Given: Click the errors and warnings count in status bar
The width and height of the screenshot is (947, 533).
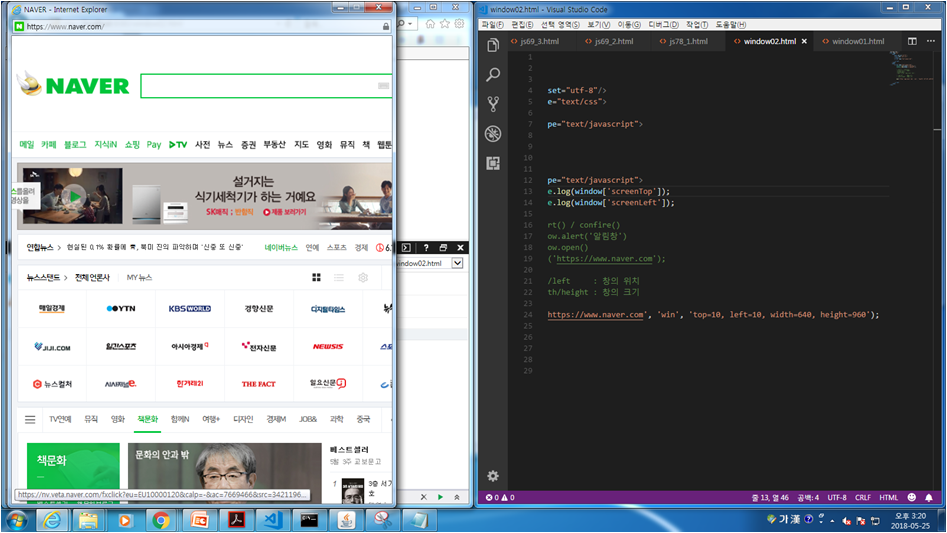Looking at the screenshot, I should [500, 497].
